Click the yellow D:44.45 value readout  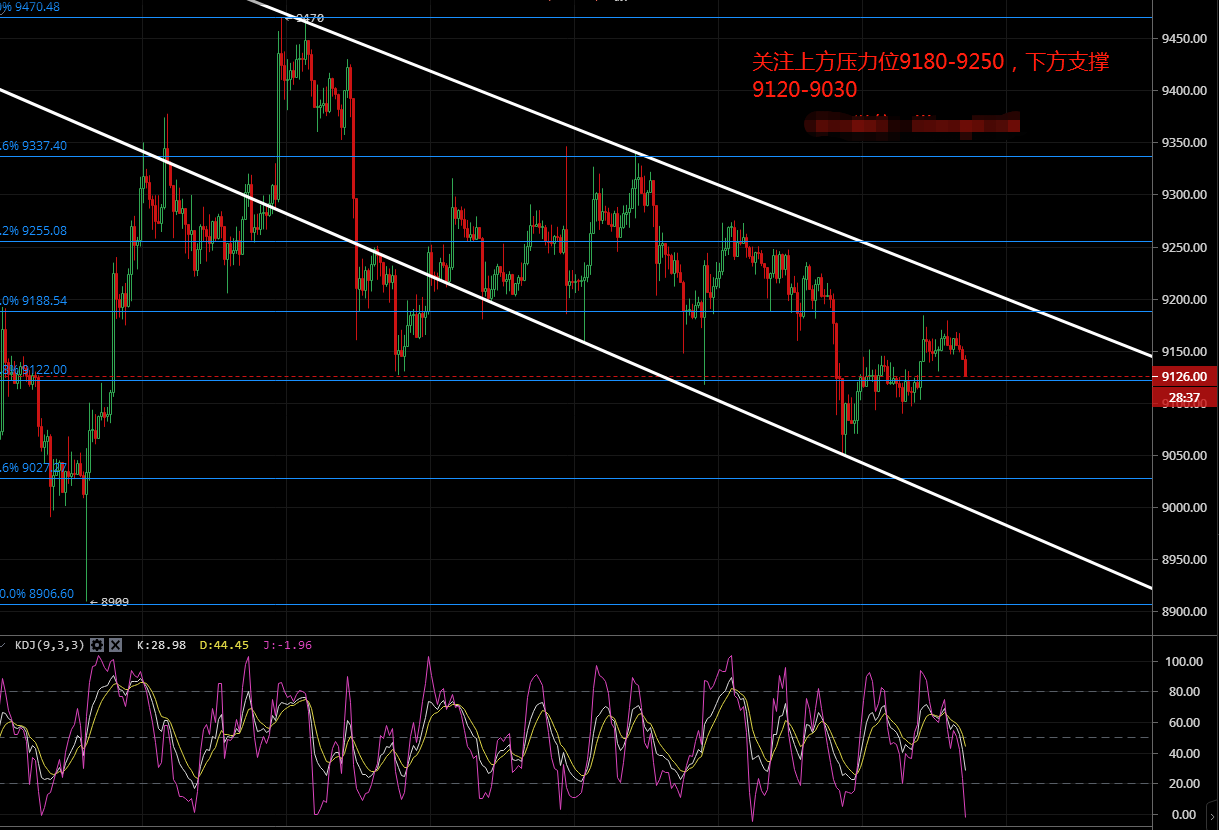pos(224,645)
